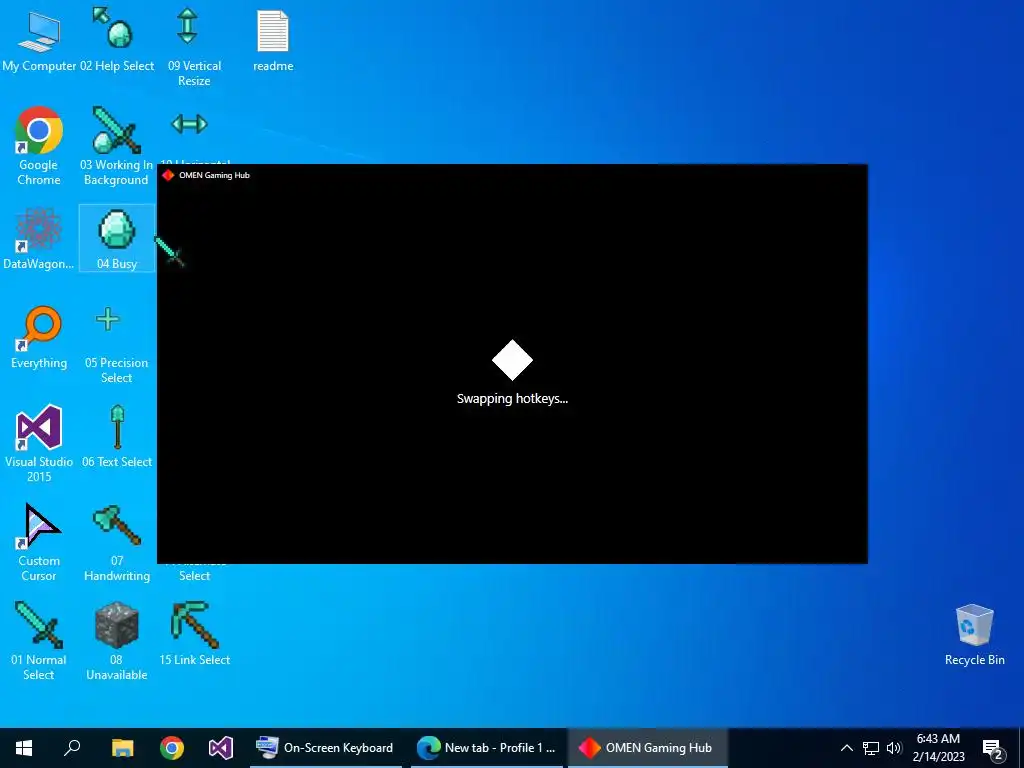Open Visual Studio from the taskbar

point(221,748)
